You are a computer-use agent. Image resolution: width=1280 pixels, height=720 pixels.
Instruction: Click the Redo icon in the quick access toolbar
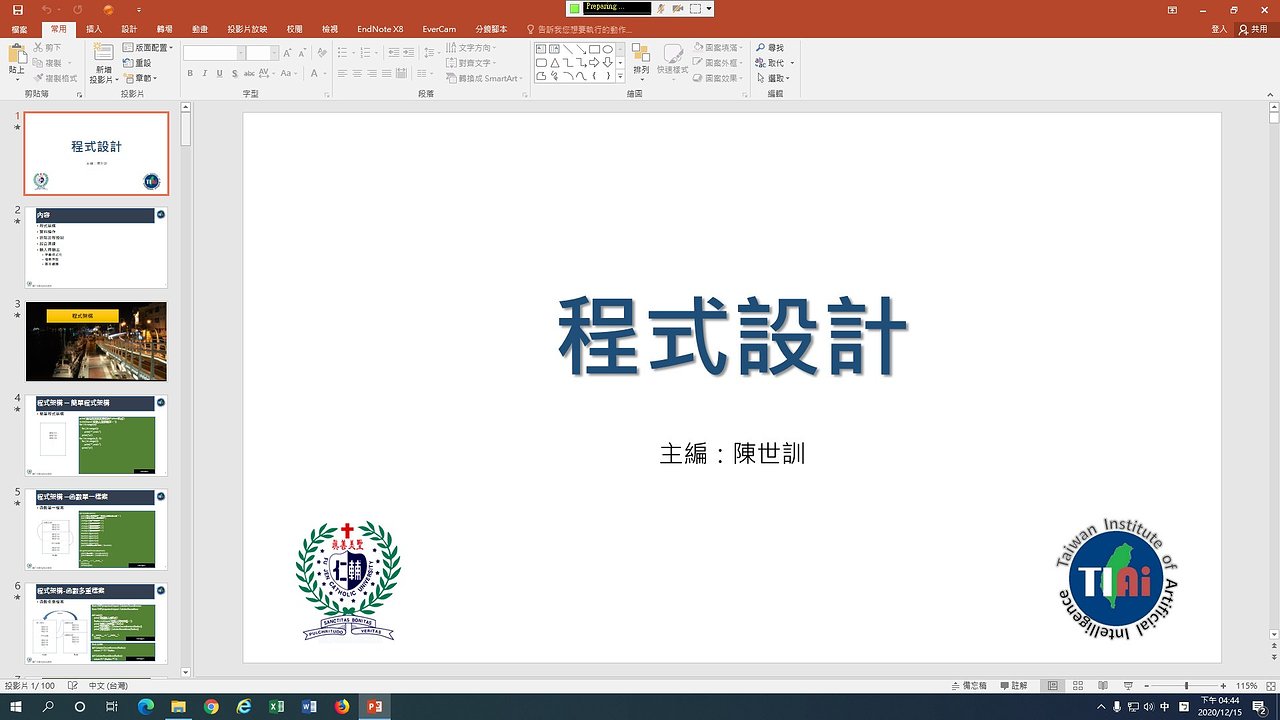[78, 9]
